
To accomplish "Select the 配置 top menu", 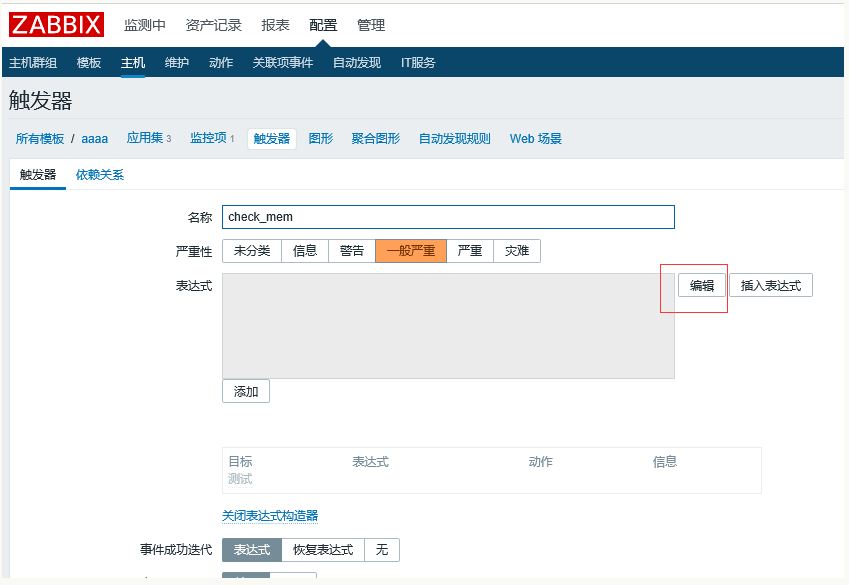I will click(x=323, y=25).
